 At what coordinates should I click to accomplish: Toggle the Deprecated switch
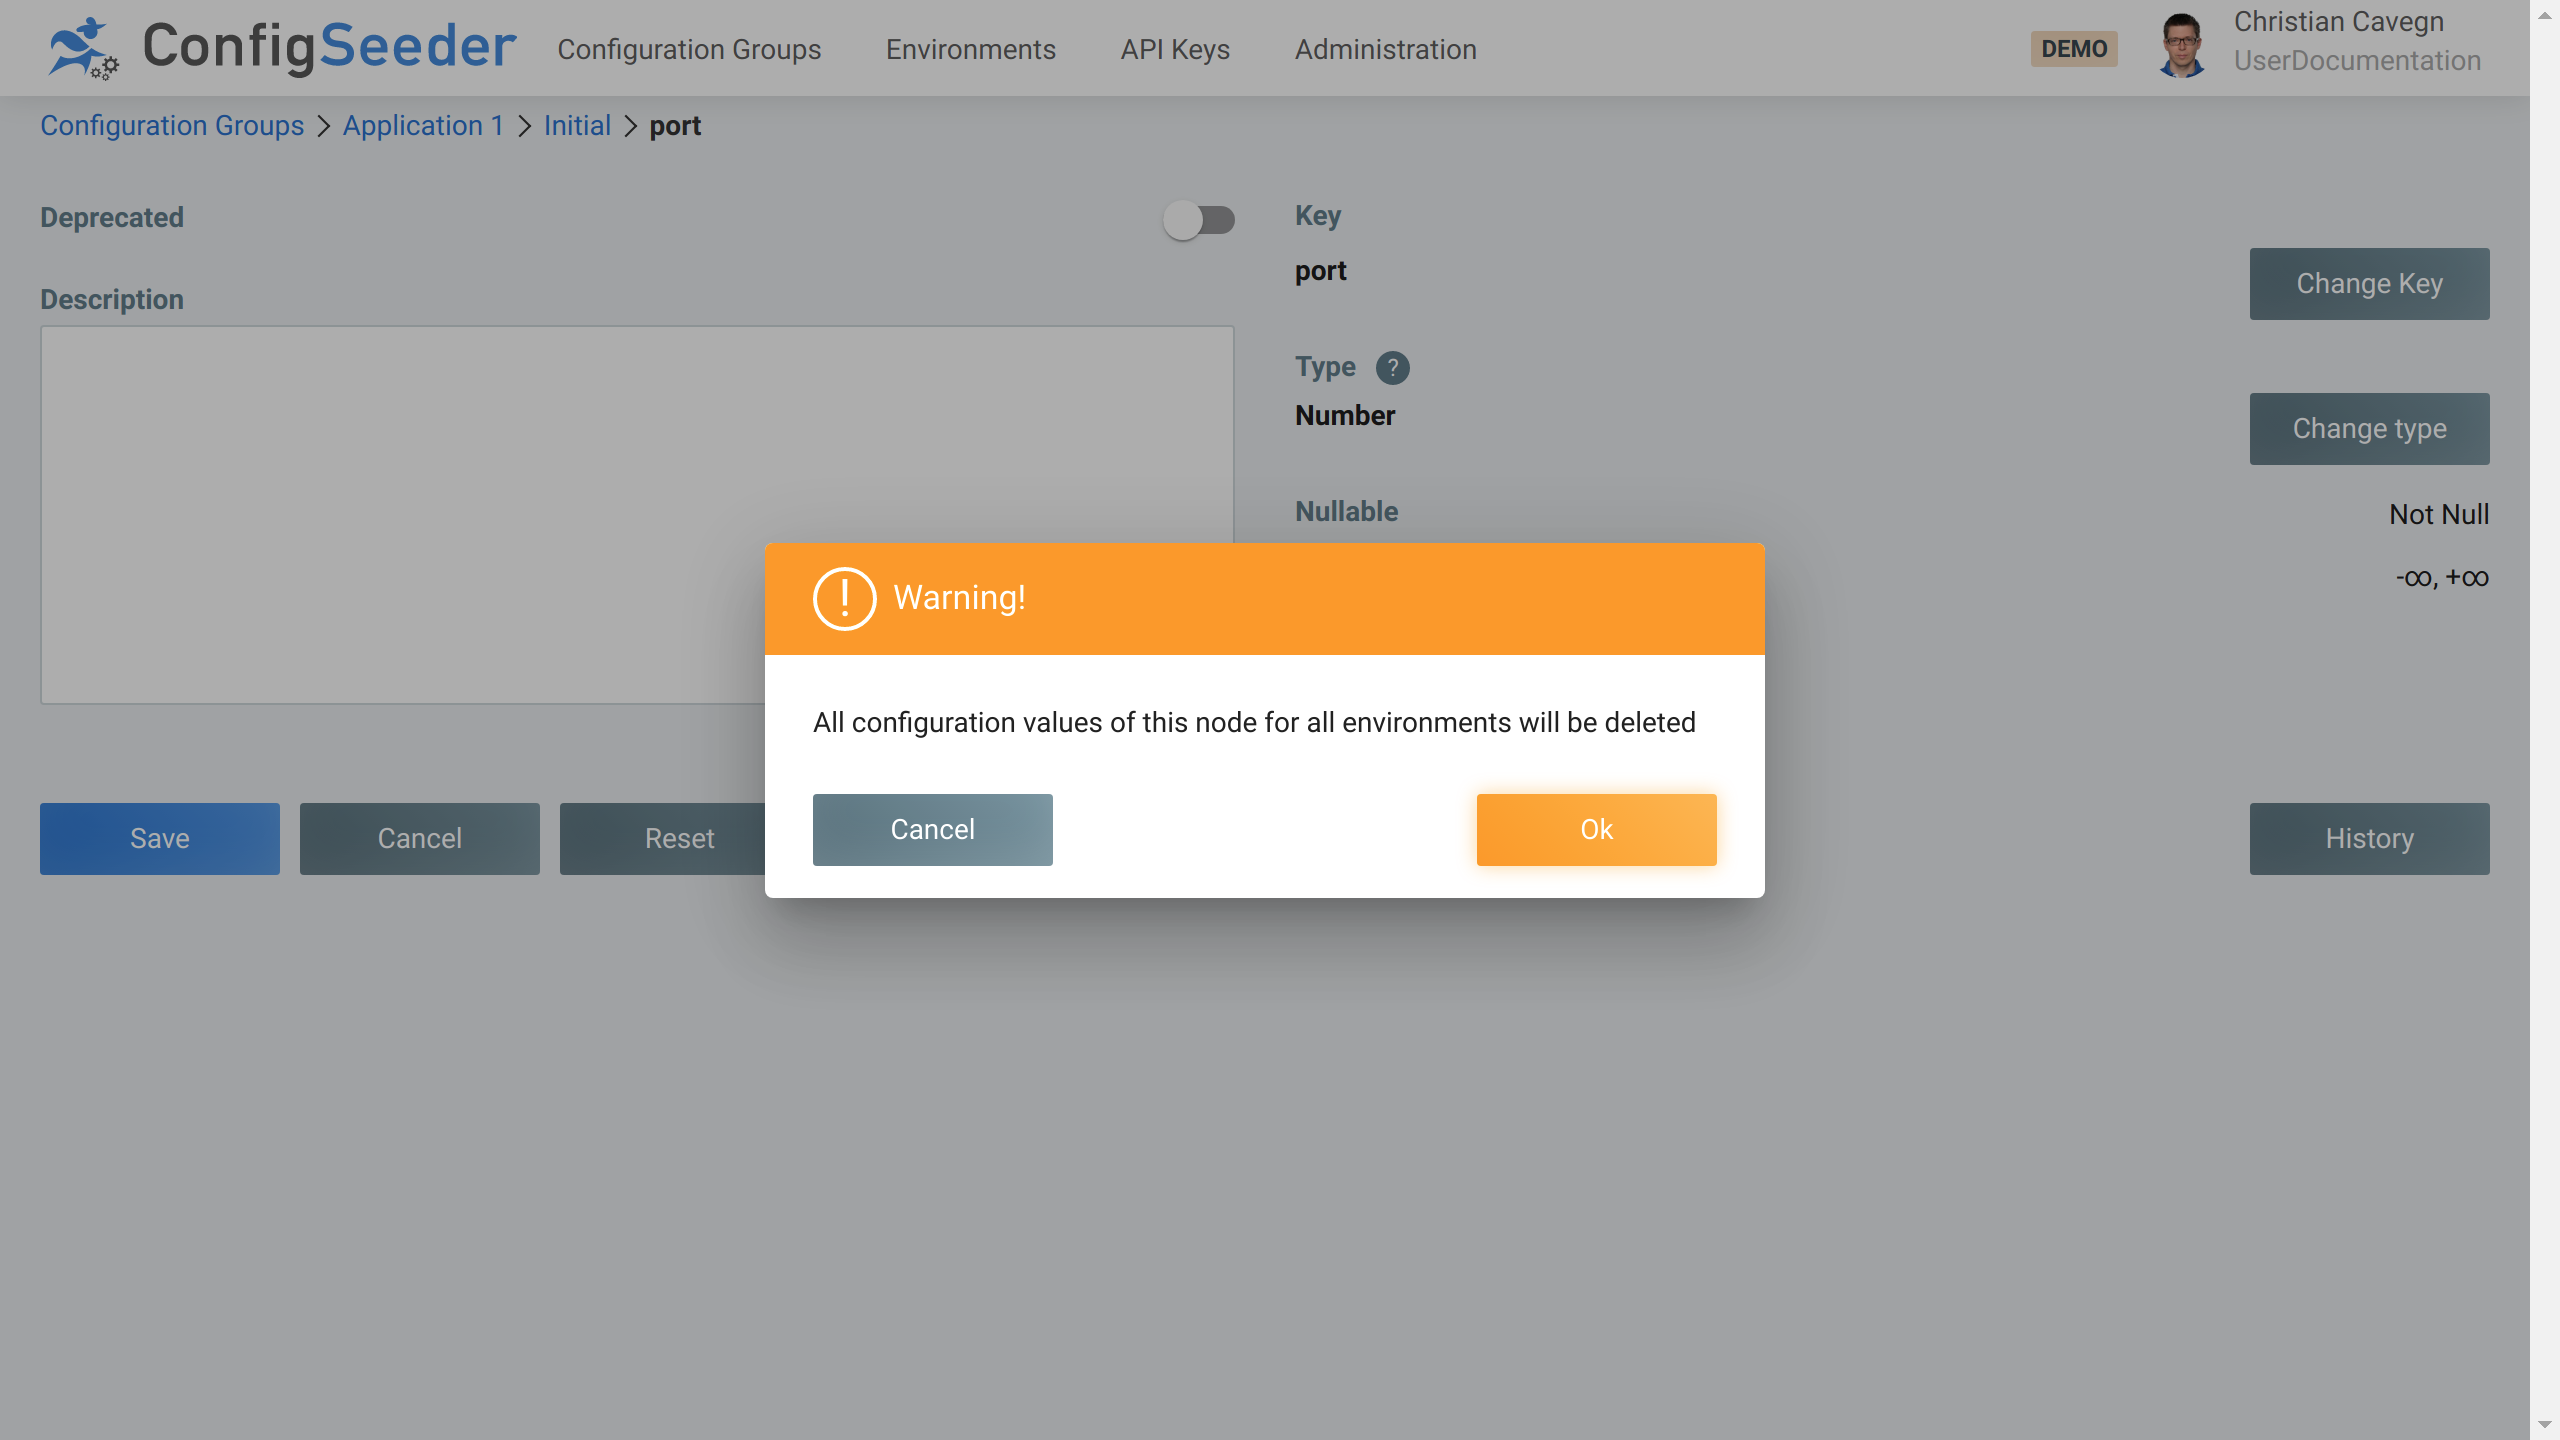point(1198,220)
